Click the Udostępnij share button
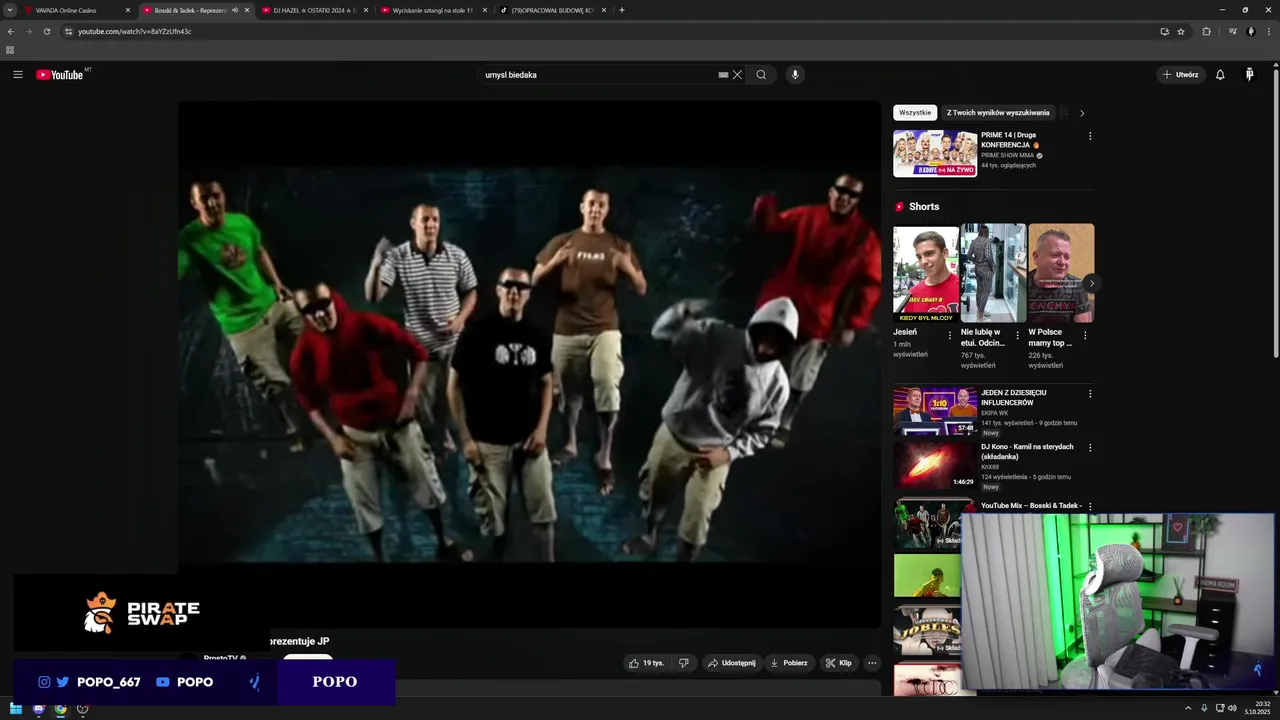 pyautogui.click(x=731, y=663)
